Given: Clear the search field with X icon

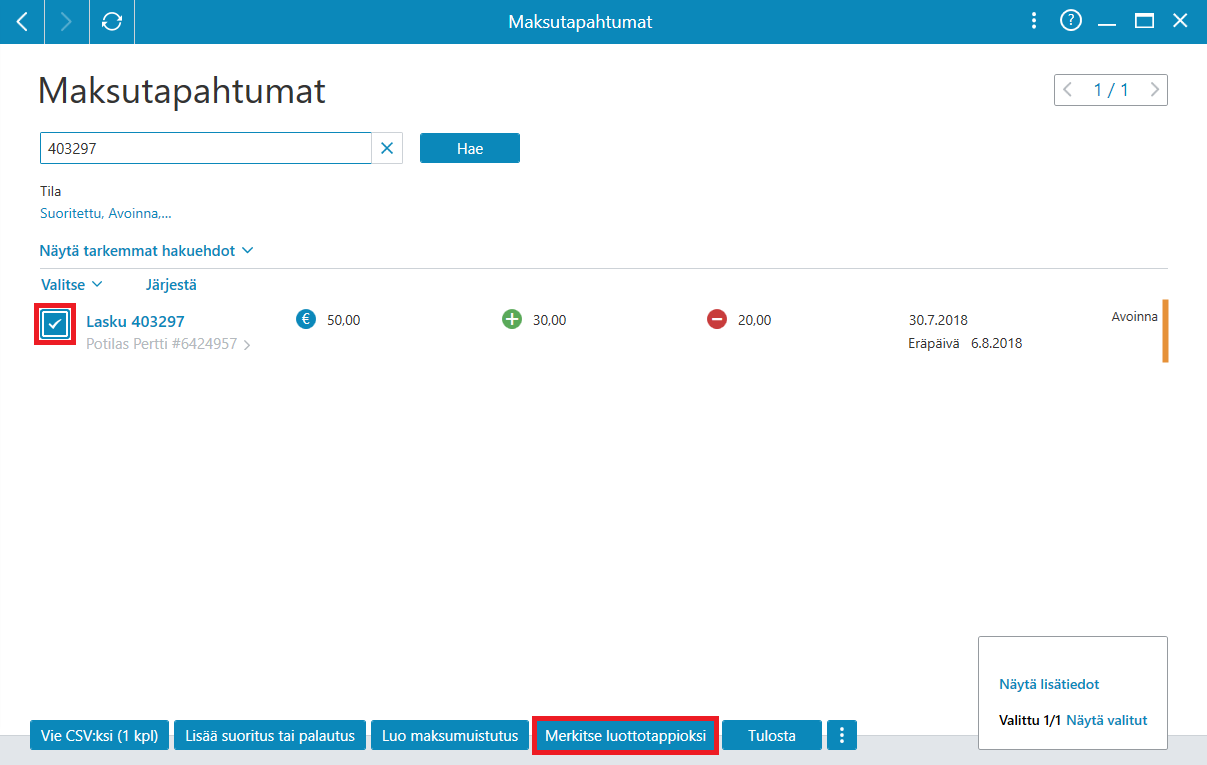Looking at the screenshot, I should click(387, 148).
